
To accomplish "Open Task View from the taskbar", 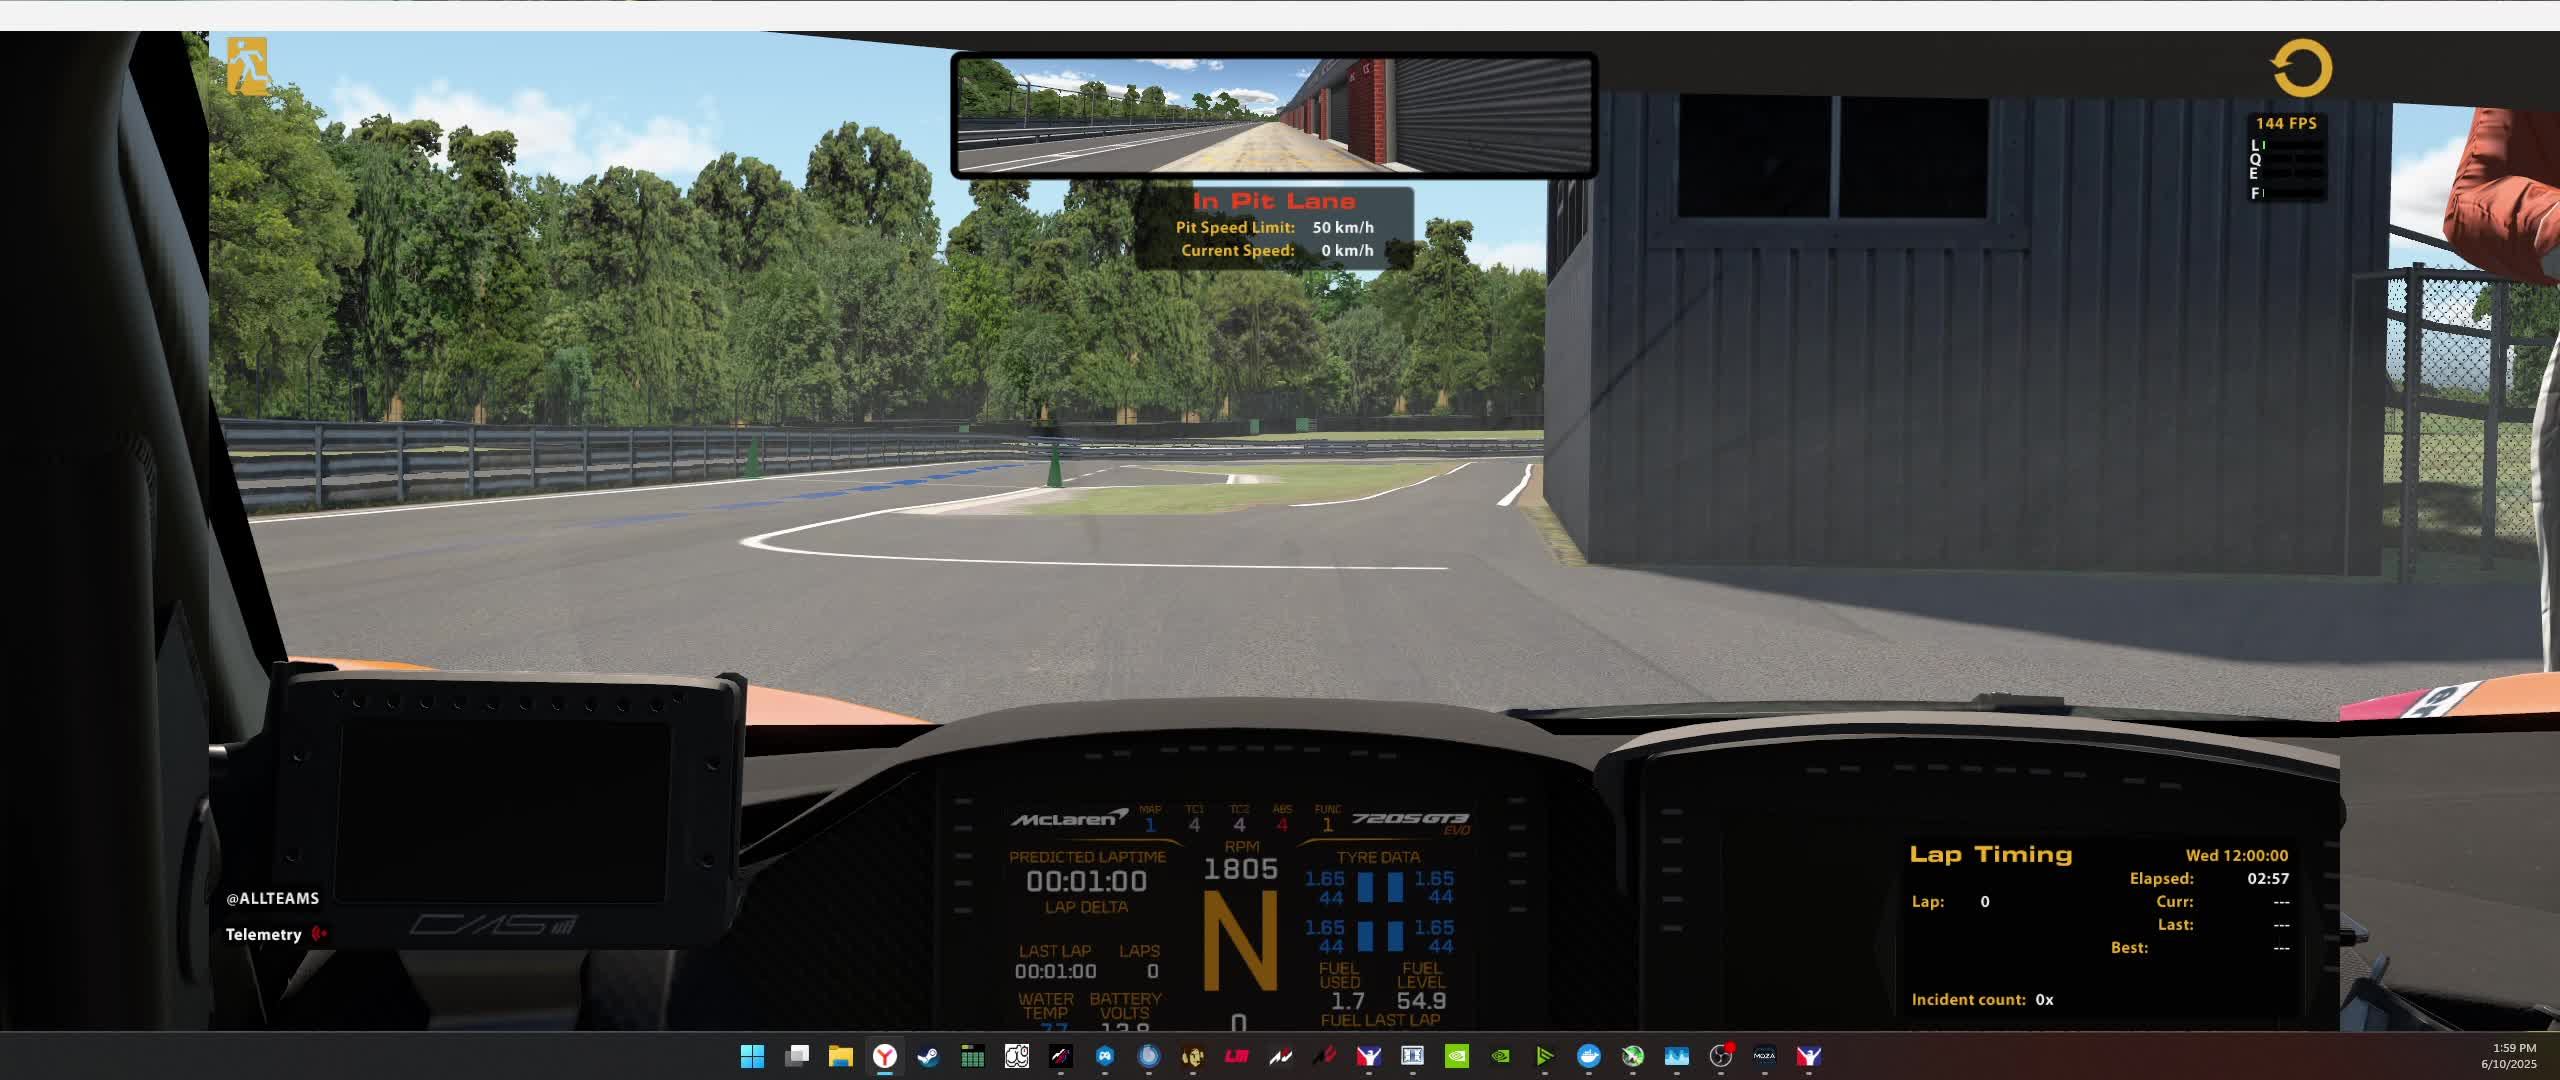I will (797, 1056).
